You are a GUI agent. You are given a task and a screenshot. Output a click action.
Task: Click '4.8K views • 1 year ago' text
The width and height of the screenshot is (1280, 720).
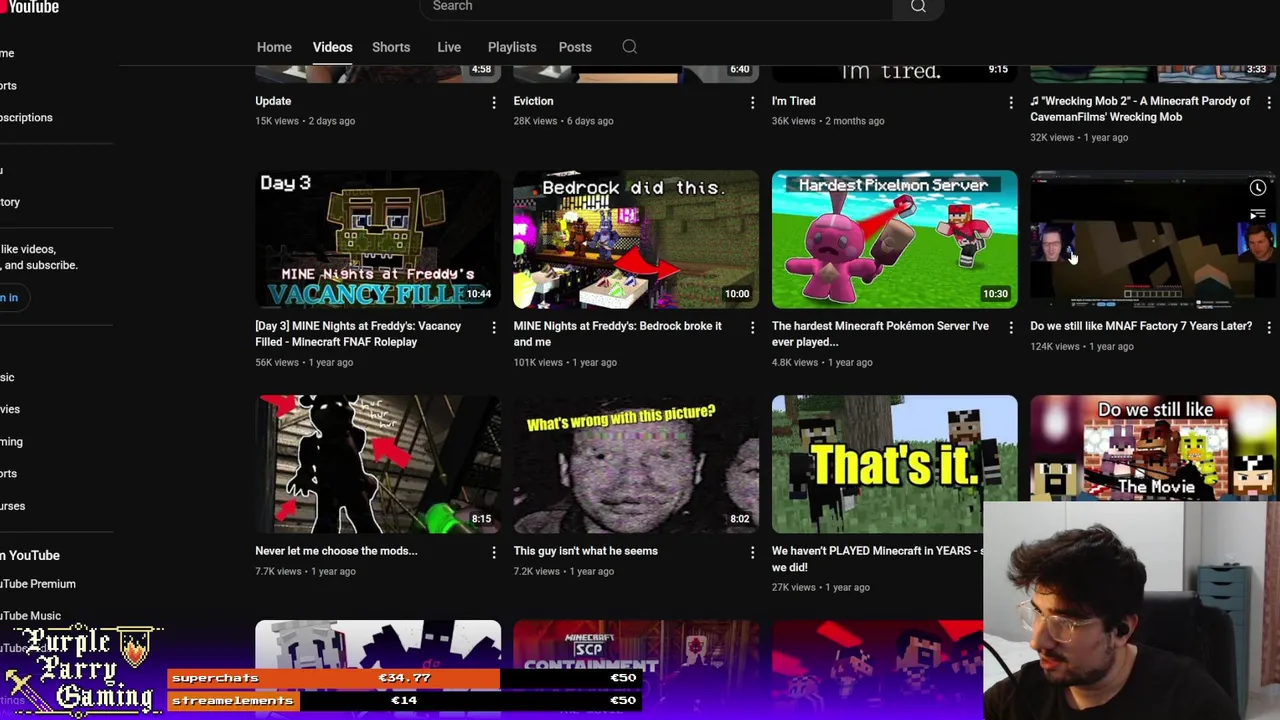click(x=822, y=362)
